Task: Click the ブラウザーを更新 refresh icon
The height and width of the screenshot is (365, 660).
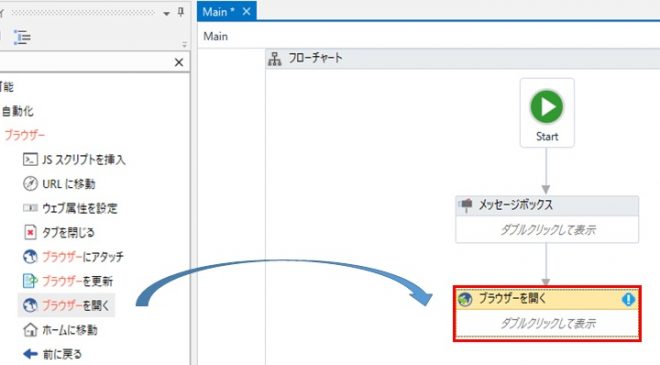Action: tap(30, 281)
